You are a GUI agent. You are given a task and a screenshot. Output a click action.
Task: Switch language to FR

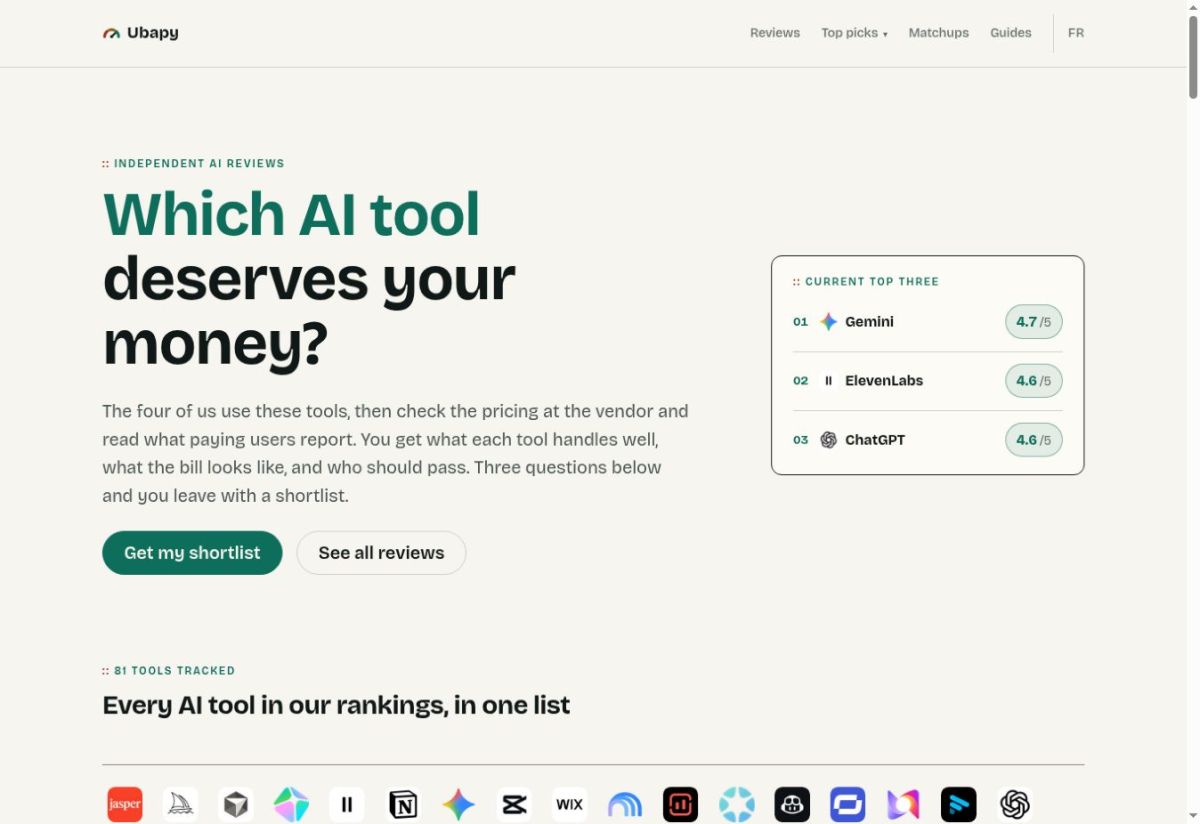[x=1076, y=33]
